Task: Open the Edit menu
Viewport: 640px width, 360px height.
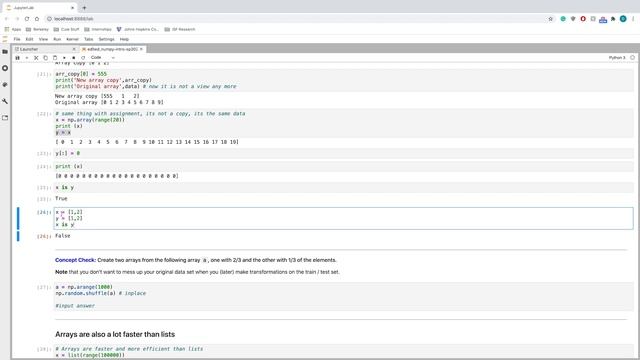Action: 29,39
